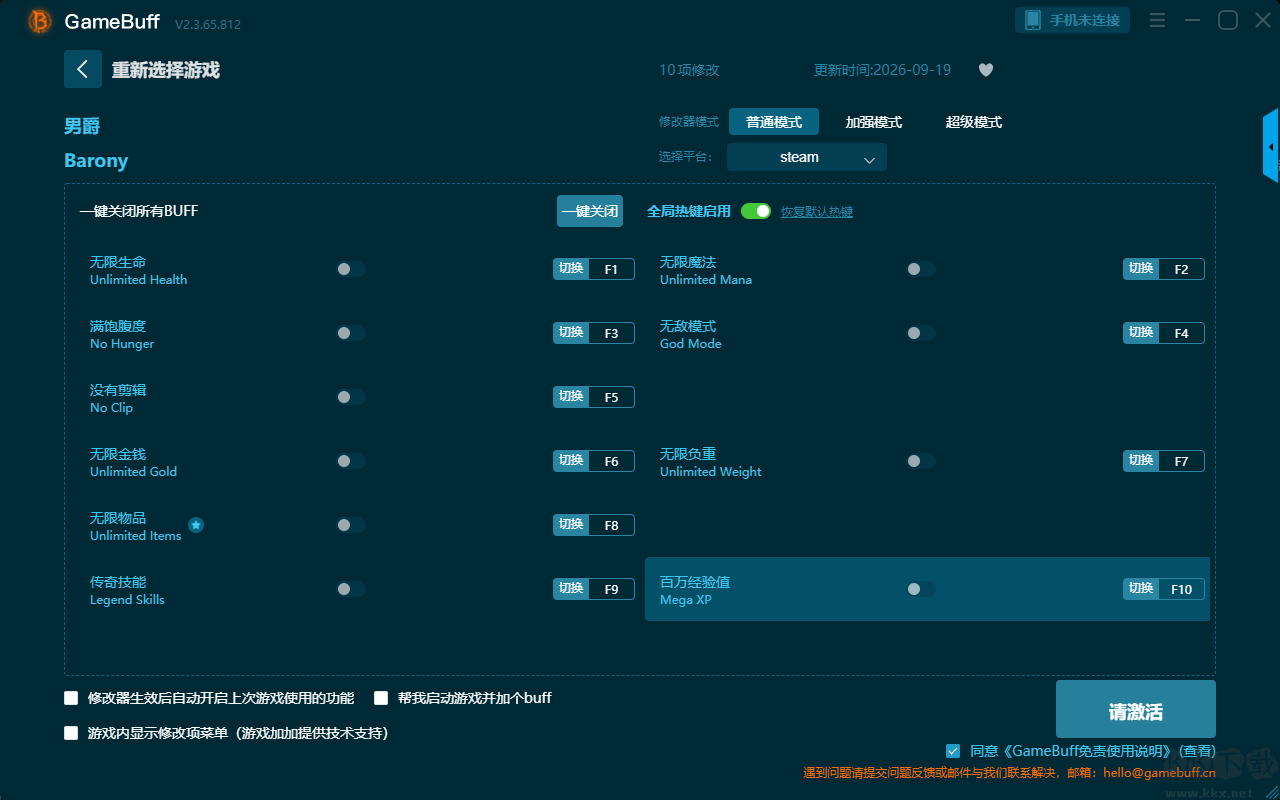
Task: Click the 恢复默认热键 link
Action: pos(817,212)
